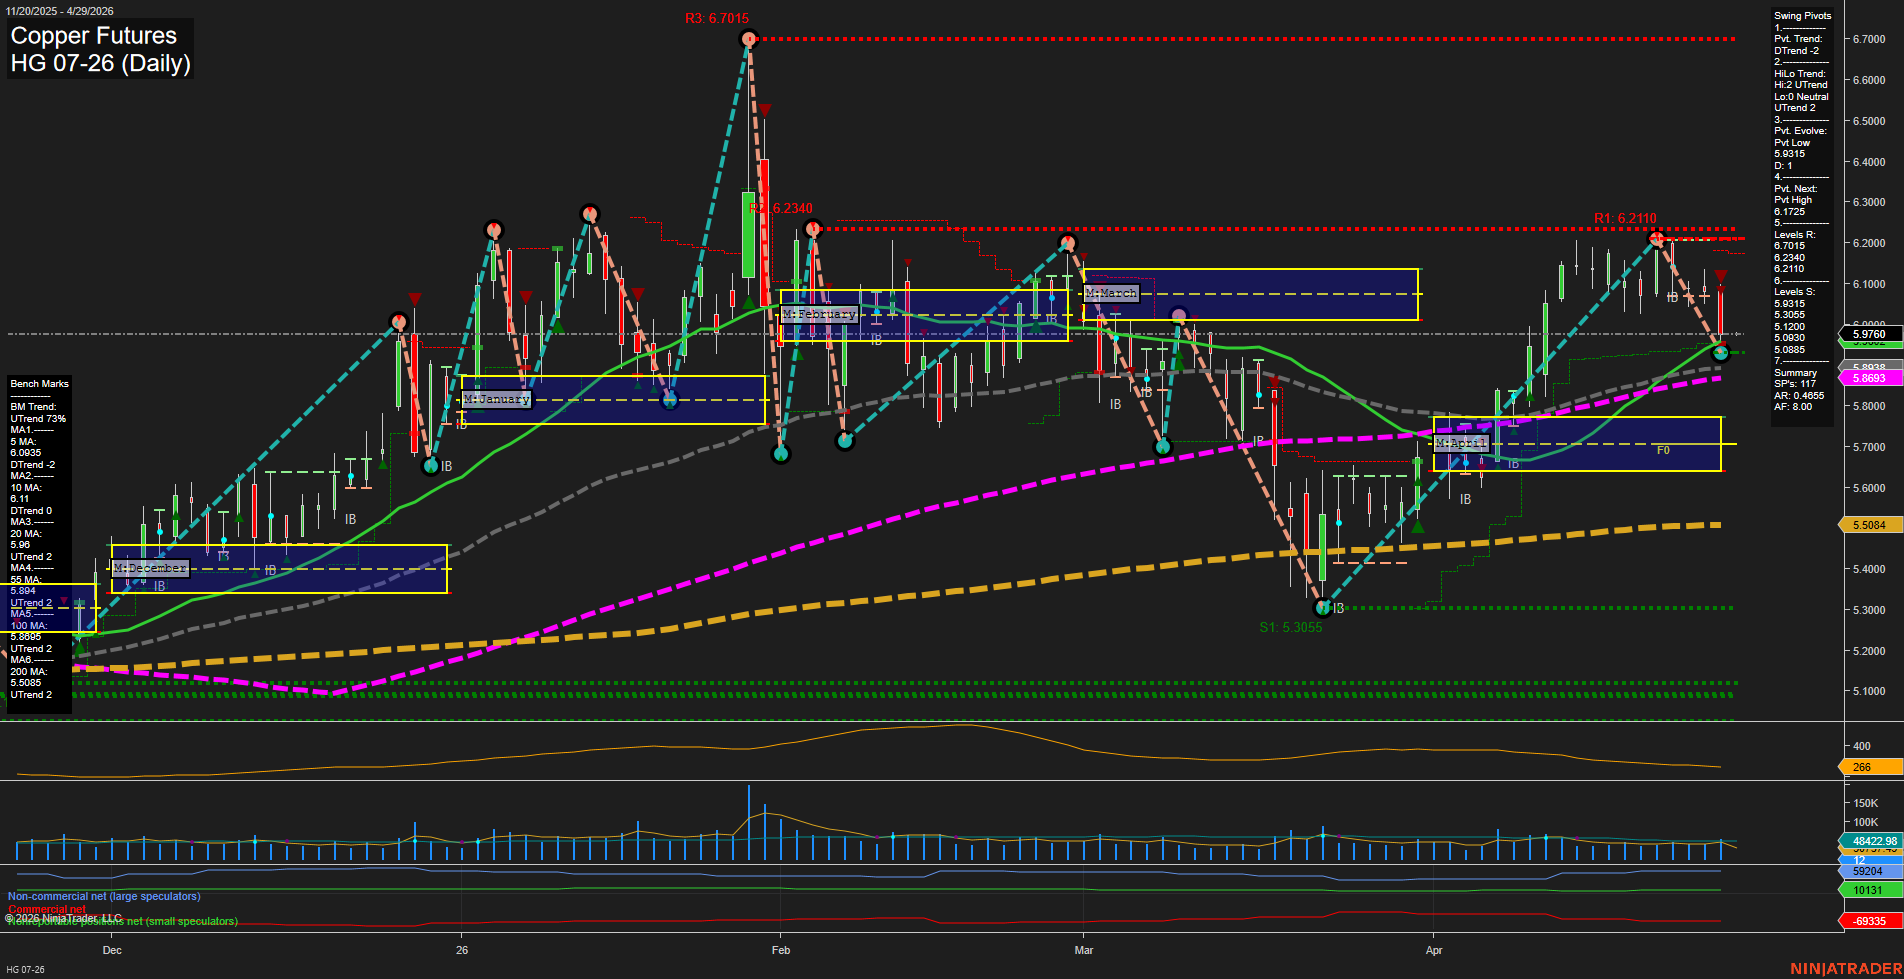This screenshot has height=979, width=1904.
Task: Click the swing high pivot circle at R3 6.7015
Action: coord(749,39)
